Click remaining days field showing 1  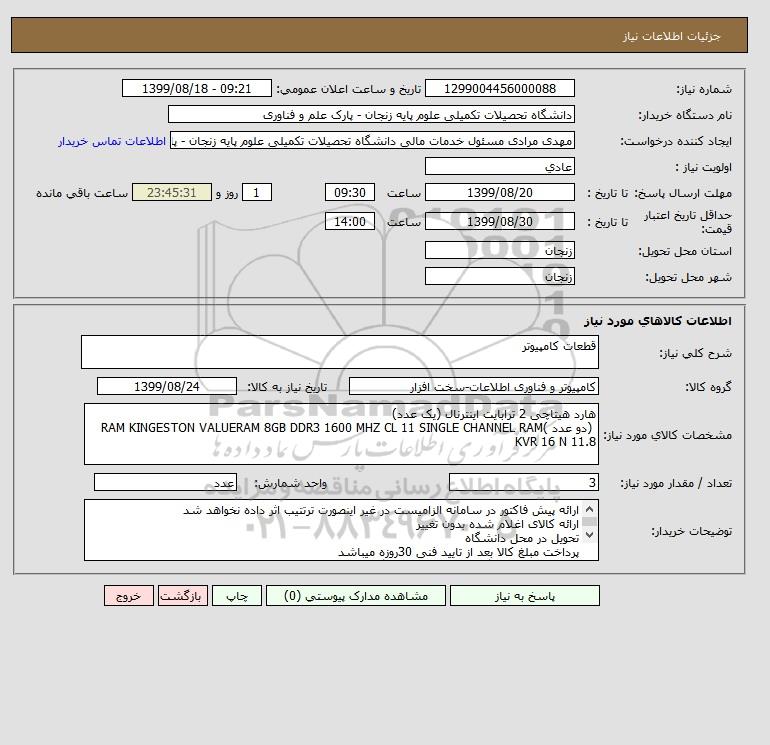tap(256, 193)
